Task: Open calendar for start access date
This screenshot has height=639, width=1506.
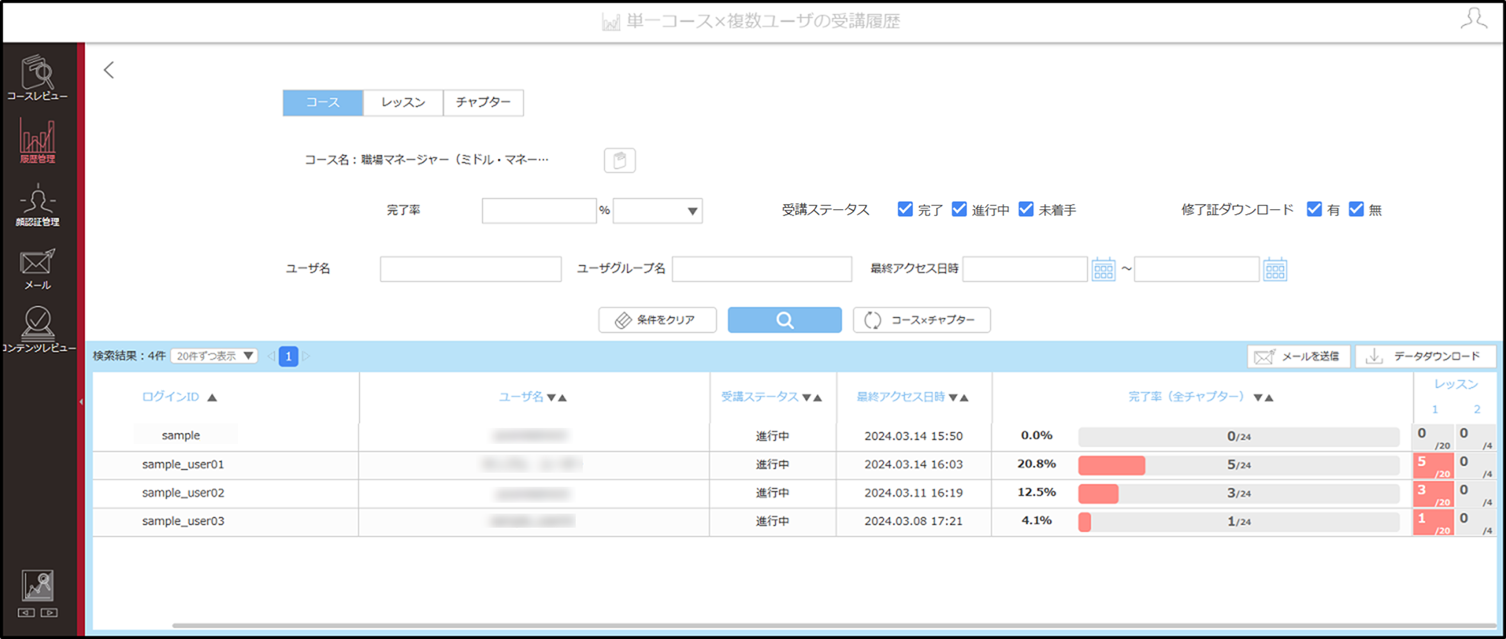Action: point(1103,269)
